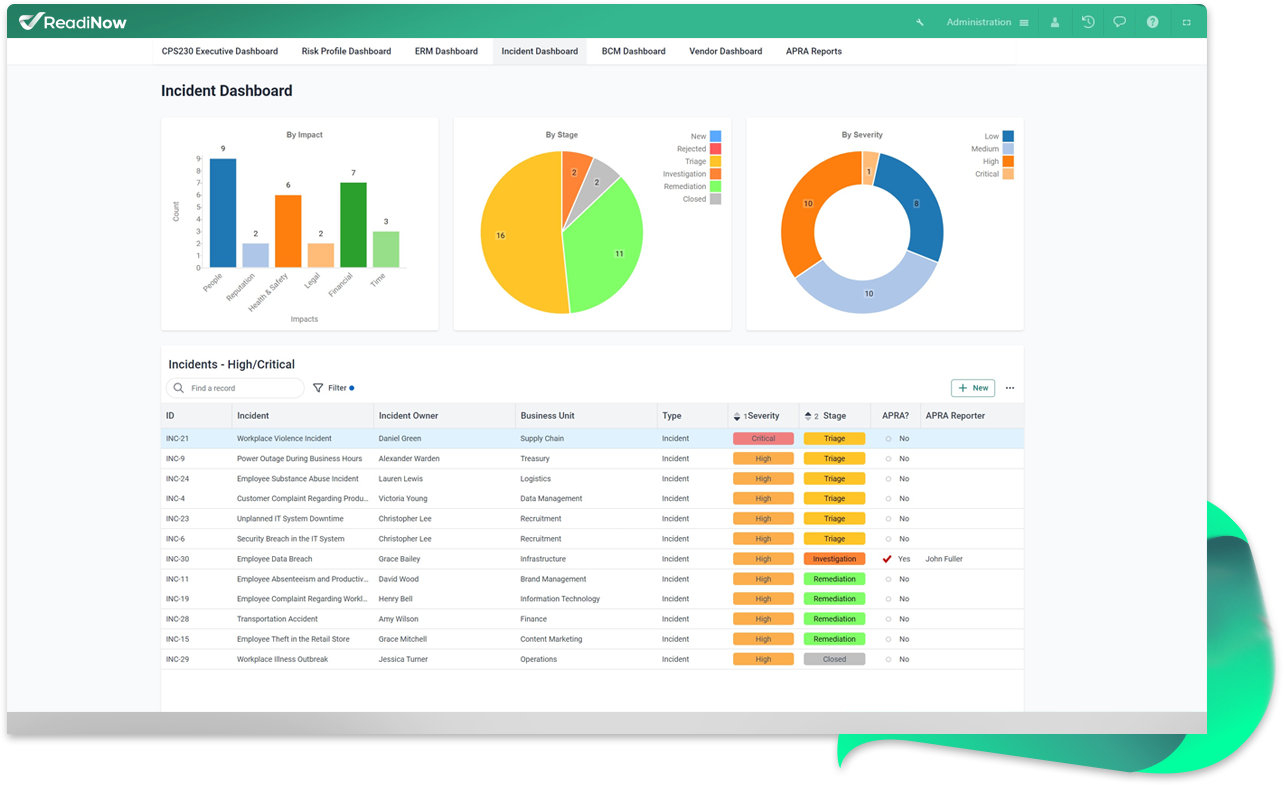Click the APRA indicator circle for INC-29
Image resolution: width=1284 pixels, height=785 pixels.
coord(887,659)
